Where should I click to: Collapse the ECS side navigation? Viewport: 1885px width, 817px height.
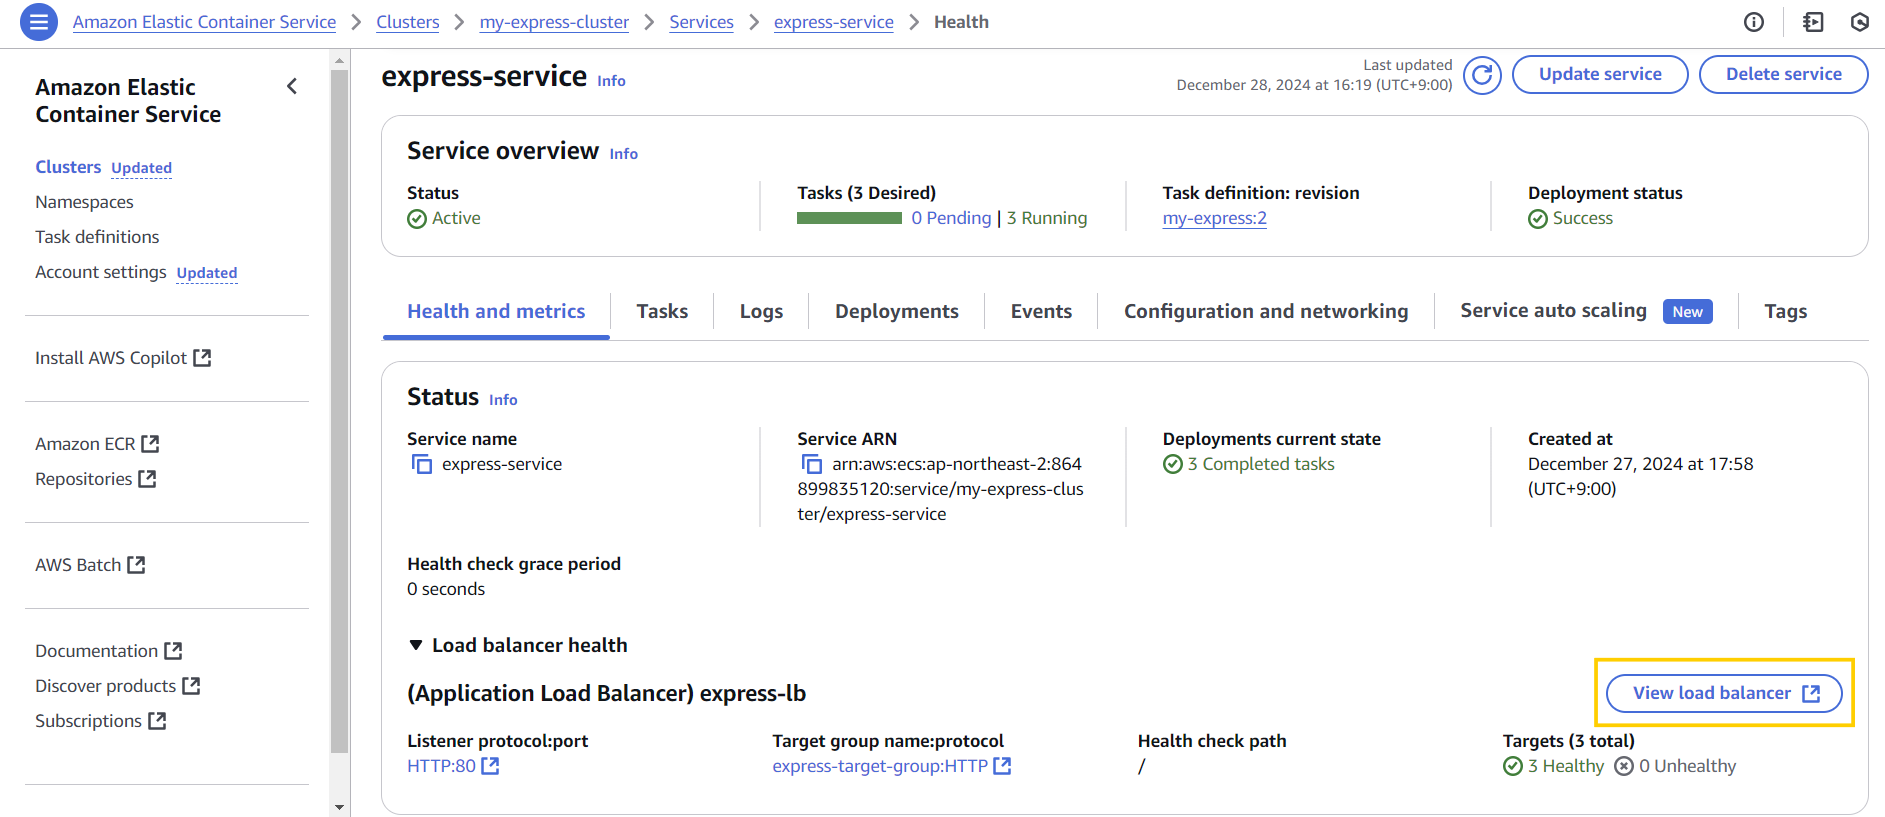click(292, 86)
